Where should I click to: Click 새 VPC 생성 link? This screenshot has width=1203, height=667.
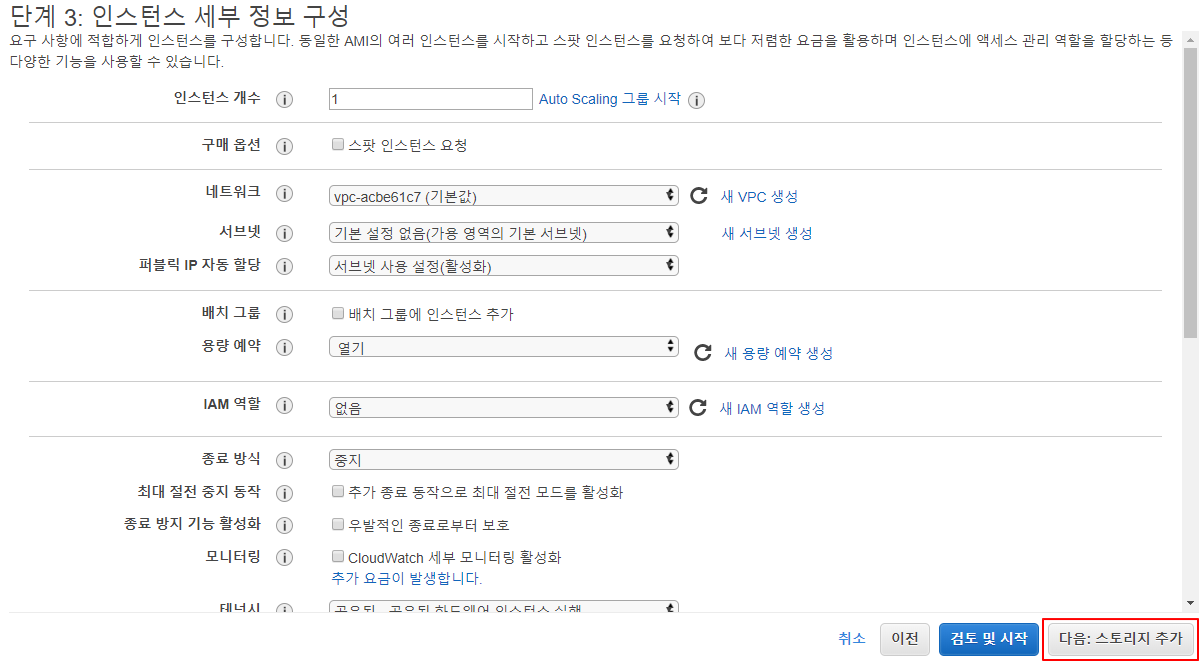click(x=759, y=197)
